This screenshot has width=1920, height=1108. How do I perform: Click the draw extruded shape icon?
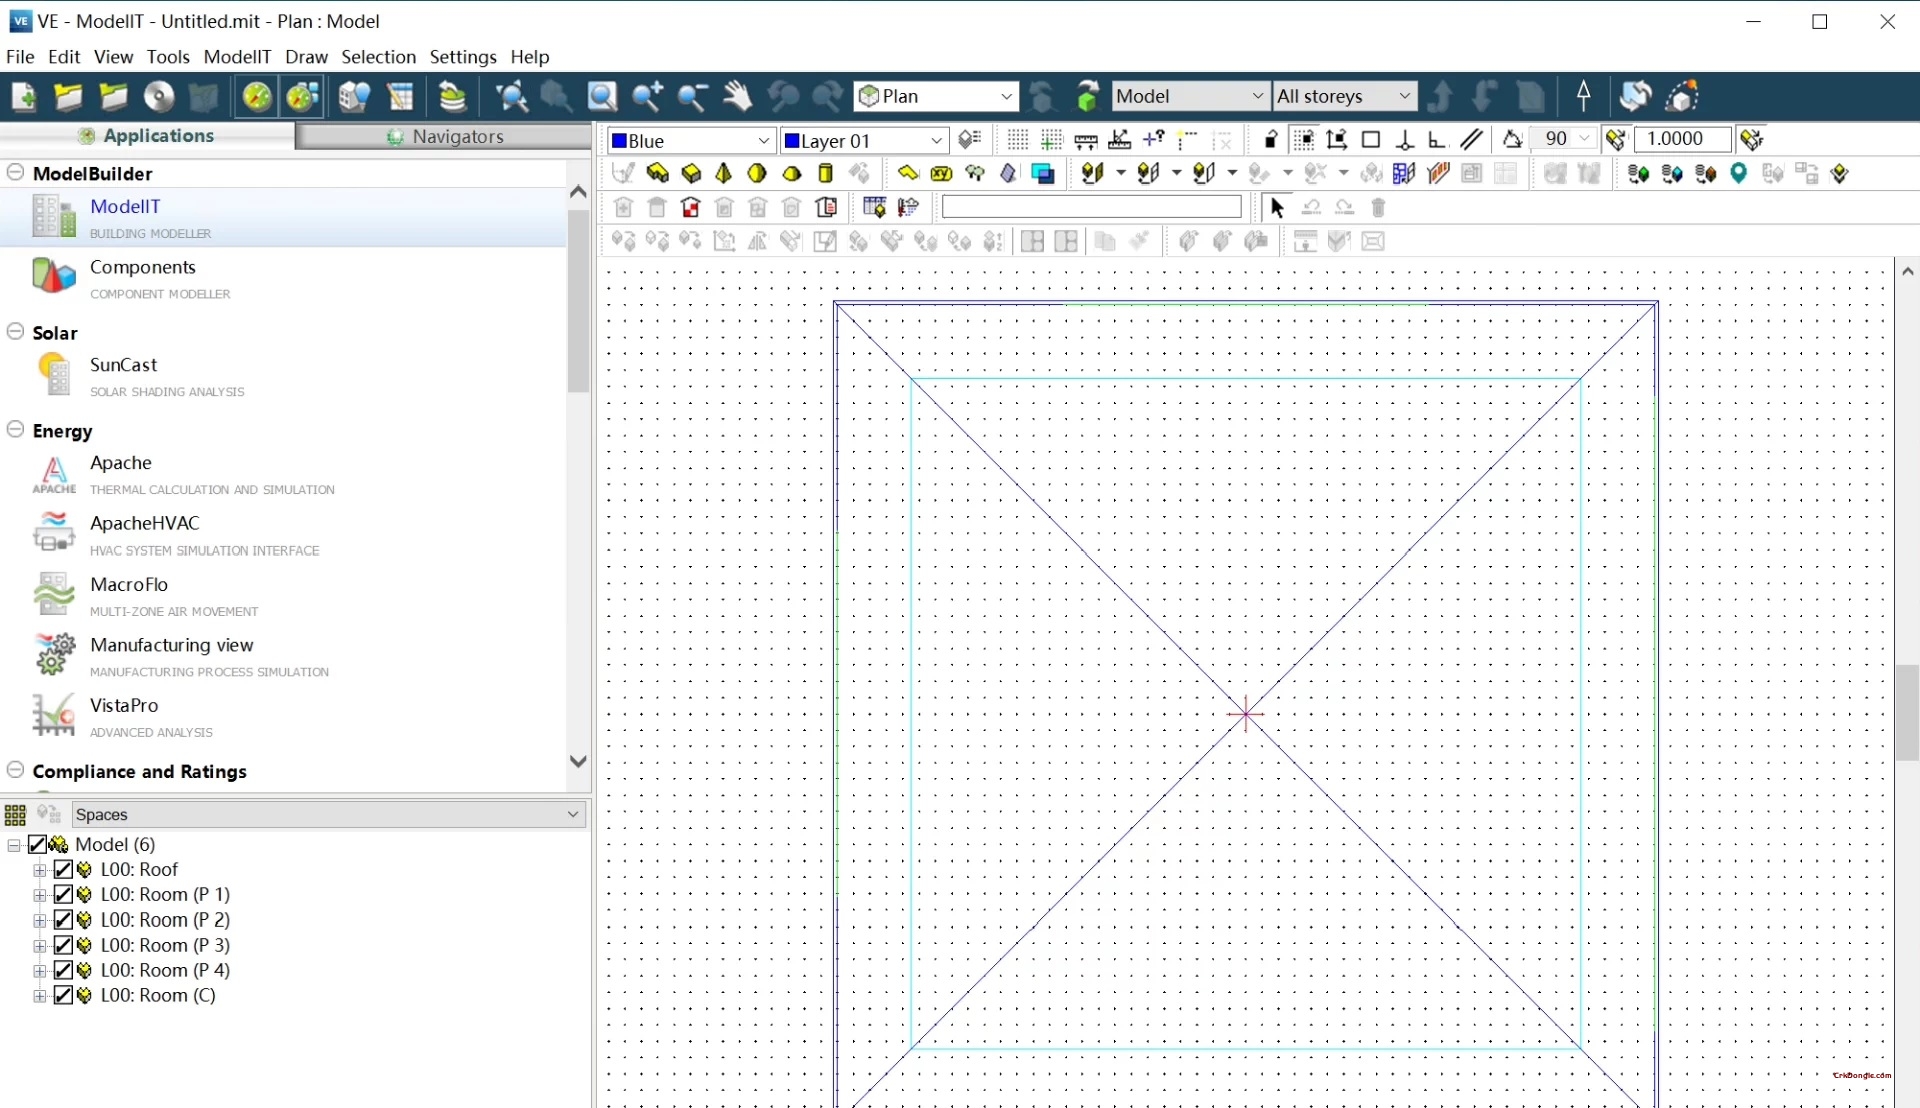pos(657,174)
